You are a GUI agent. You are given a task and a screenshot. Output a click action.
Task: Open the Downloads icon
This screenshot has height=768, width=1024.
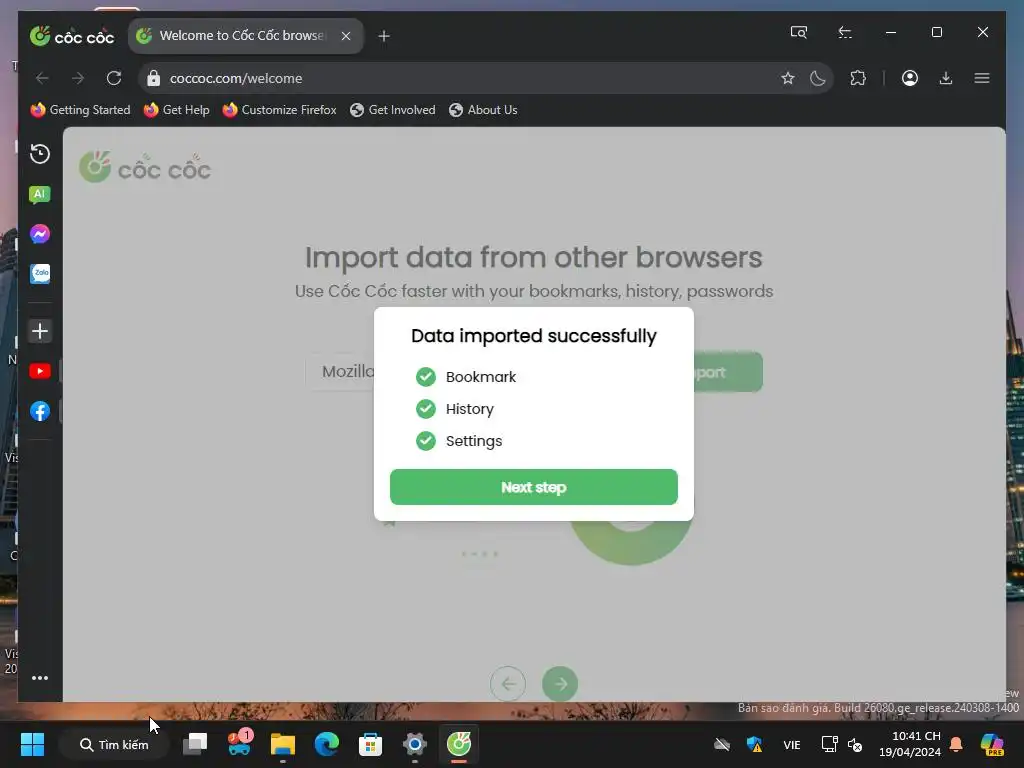(946, 78)
